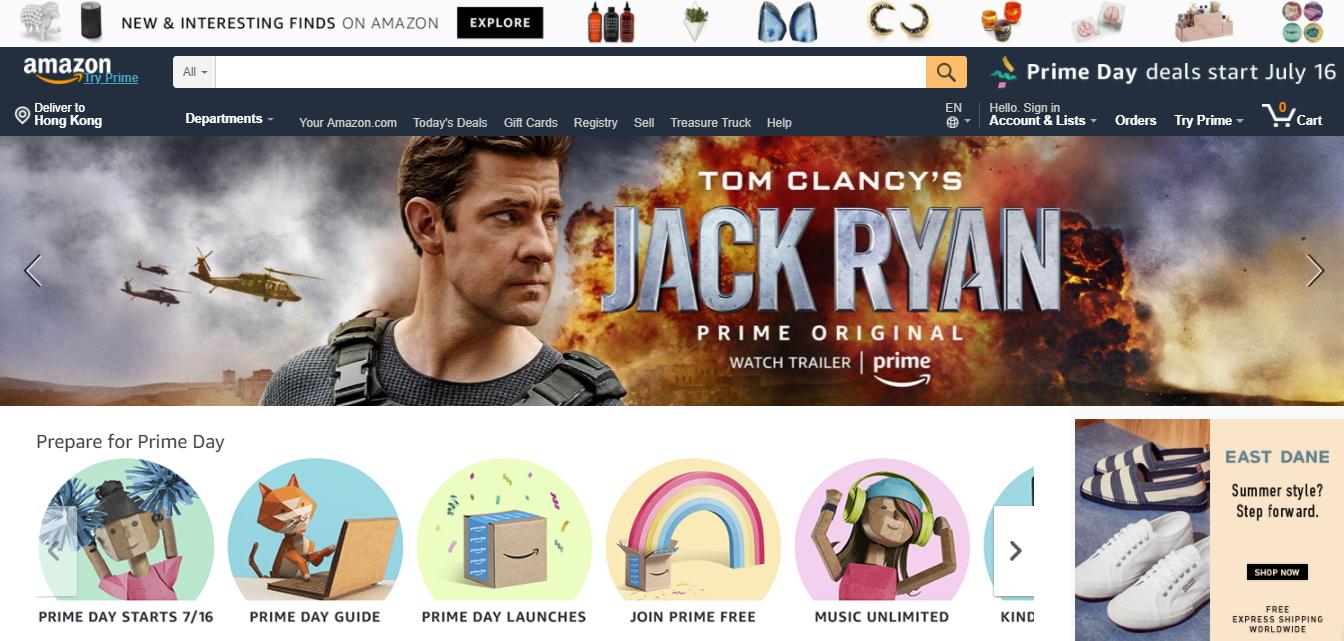Click the EXPLORE button in top banner
The width and height of the screenshot is (1344, 641).
click(500, 22)
